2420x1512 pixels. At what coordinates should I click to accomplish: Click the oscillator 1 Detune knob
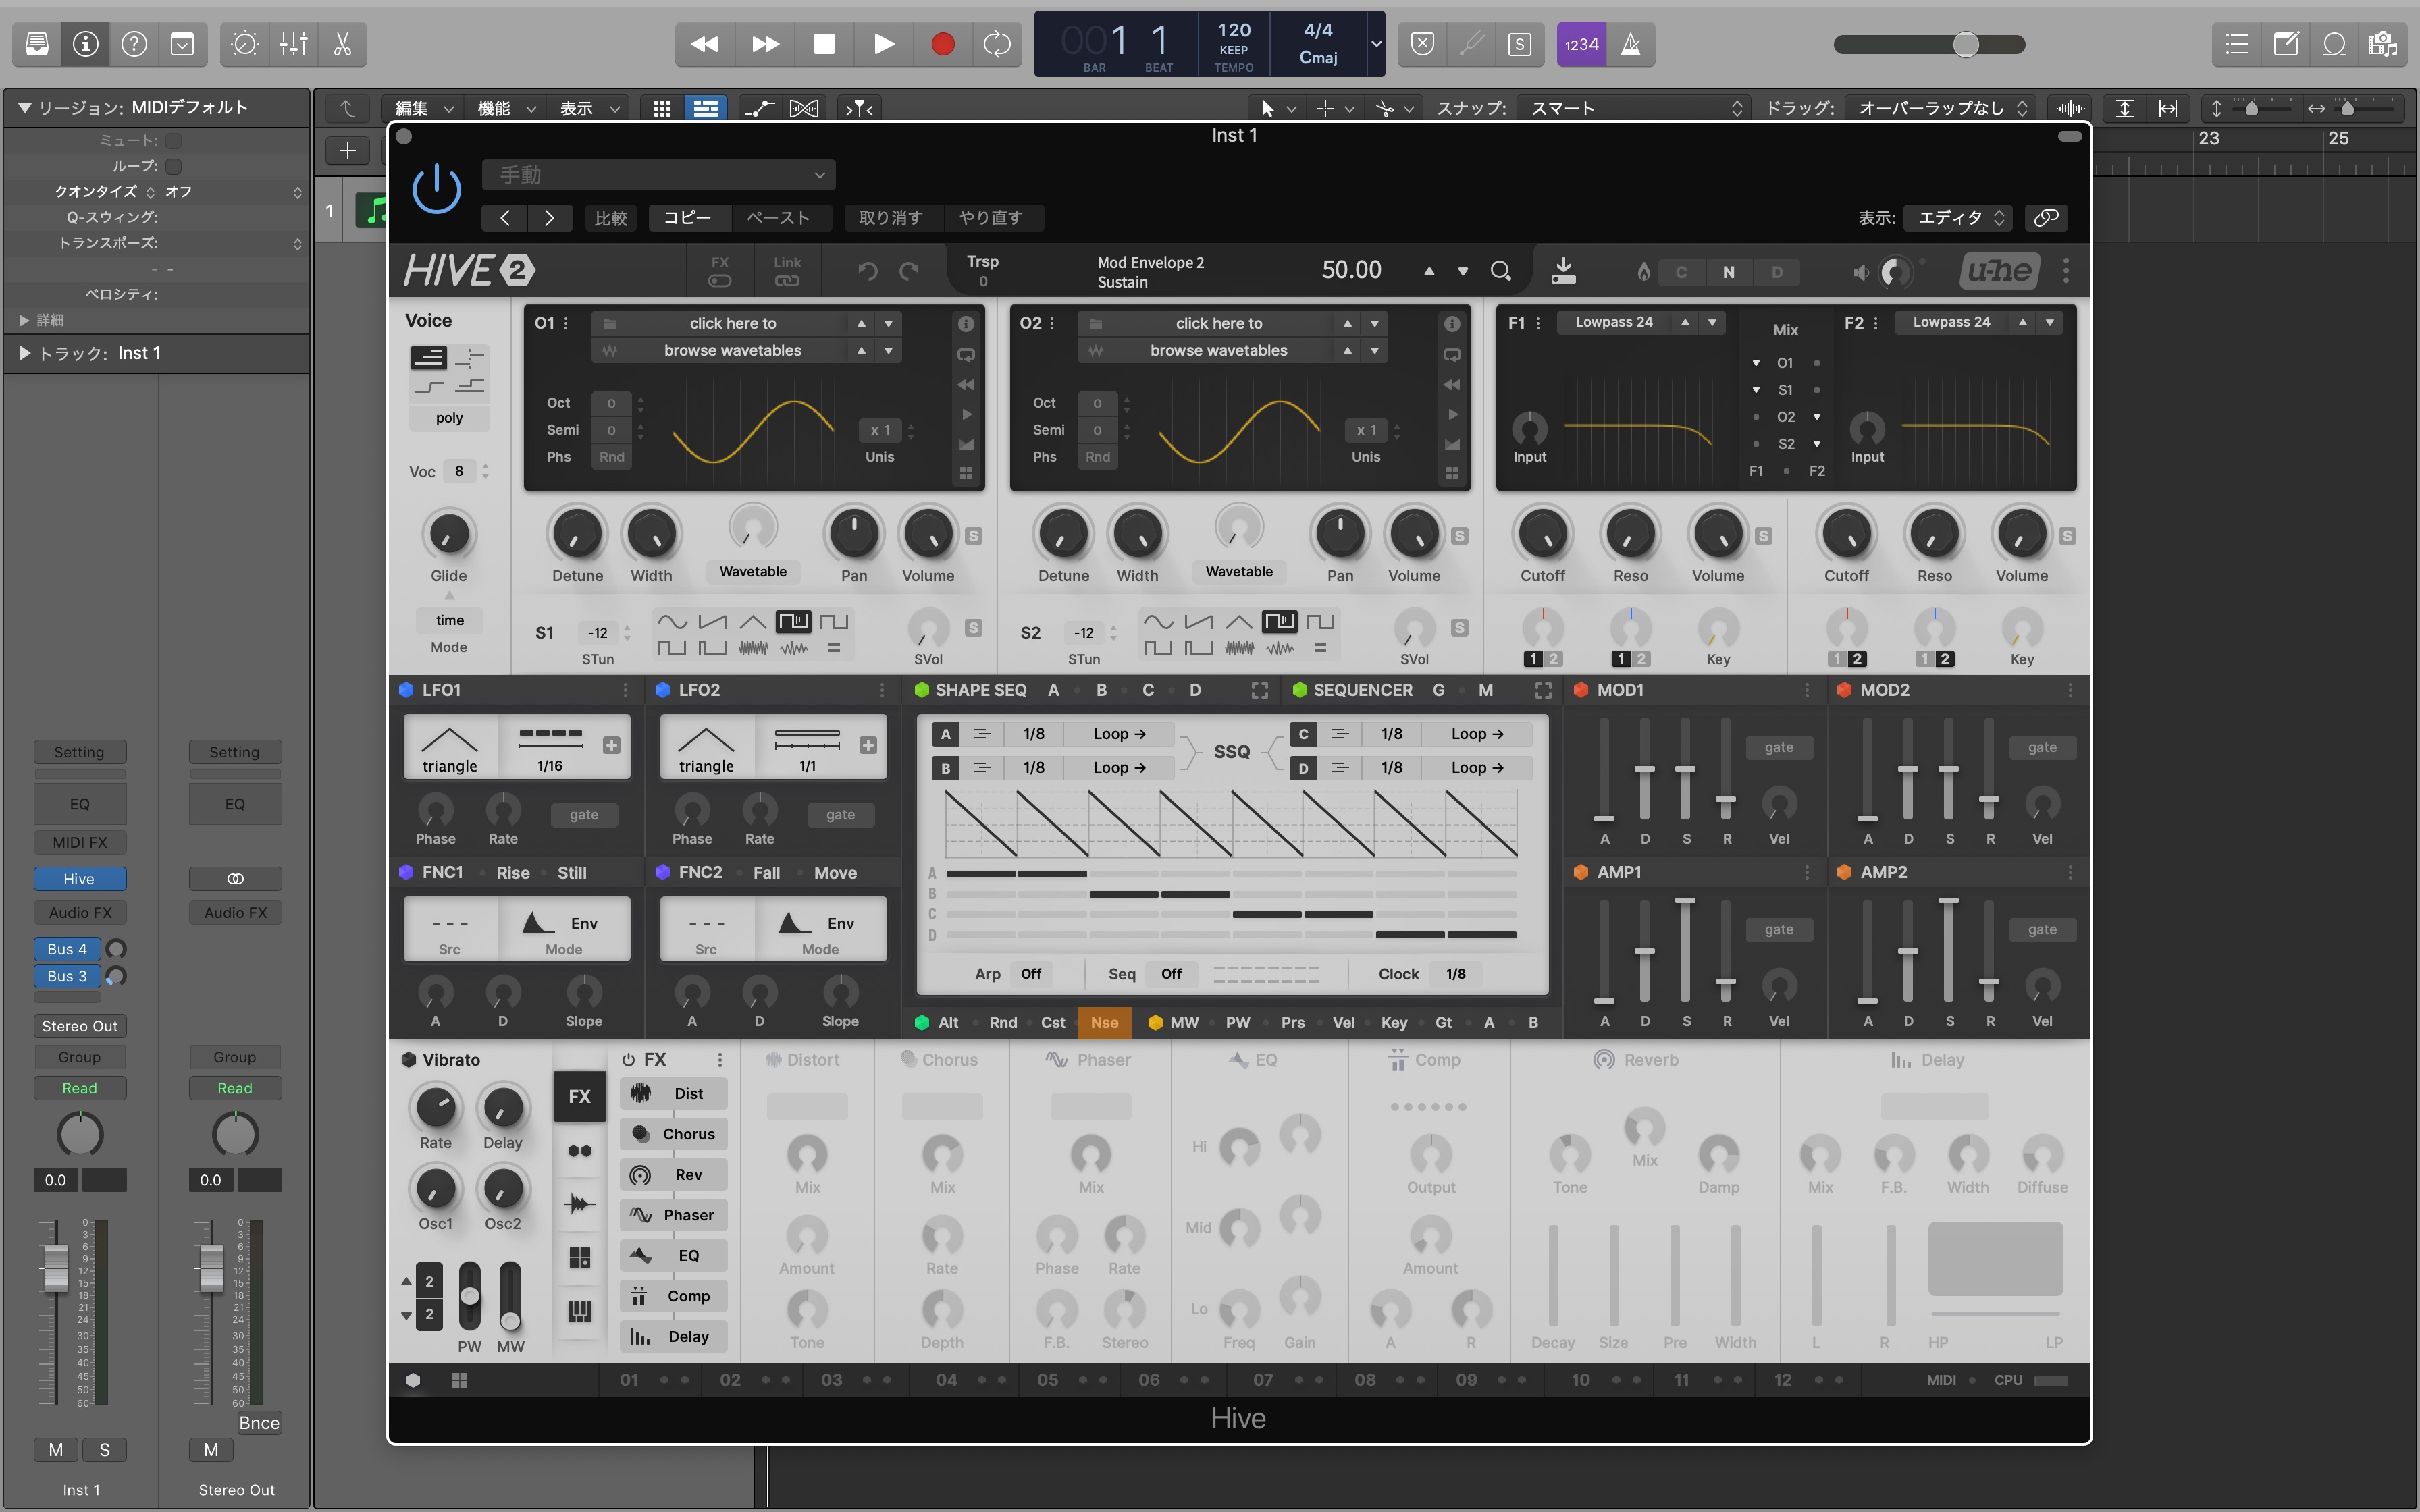(577, 534)
